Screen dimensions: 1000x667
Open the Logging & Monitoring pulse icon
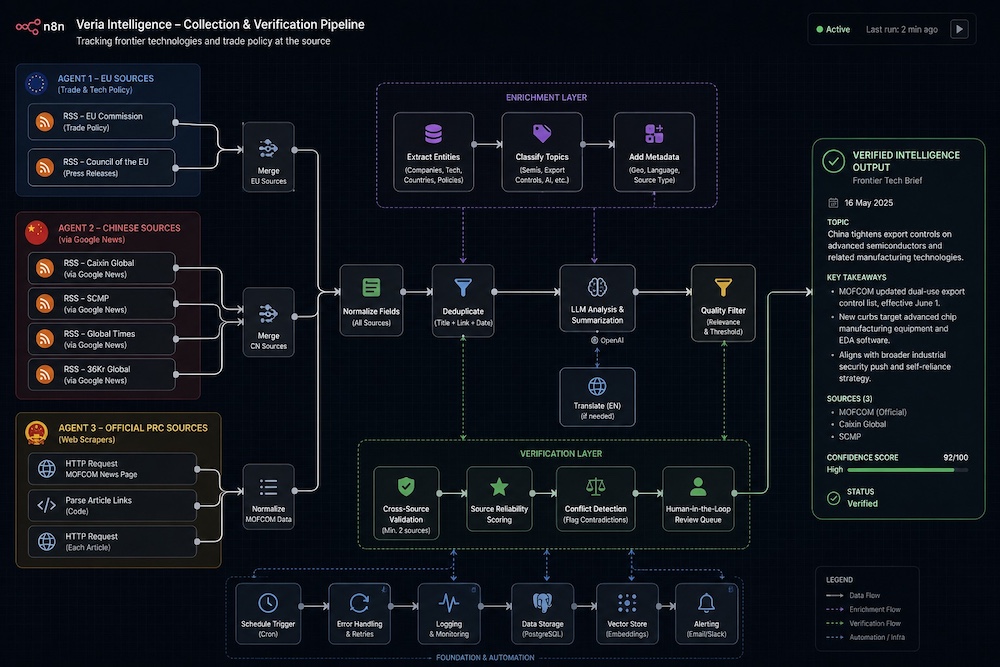449,603
